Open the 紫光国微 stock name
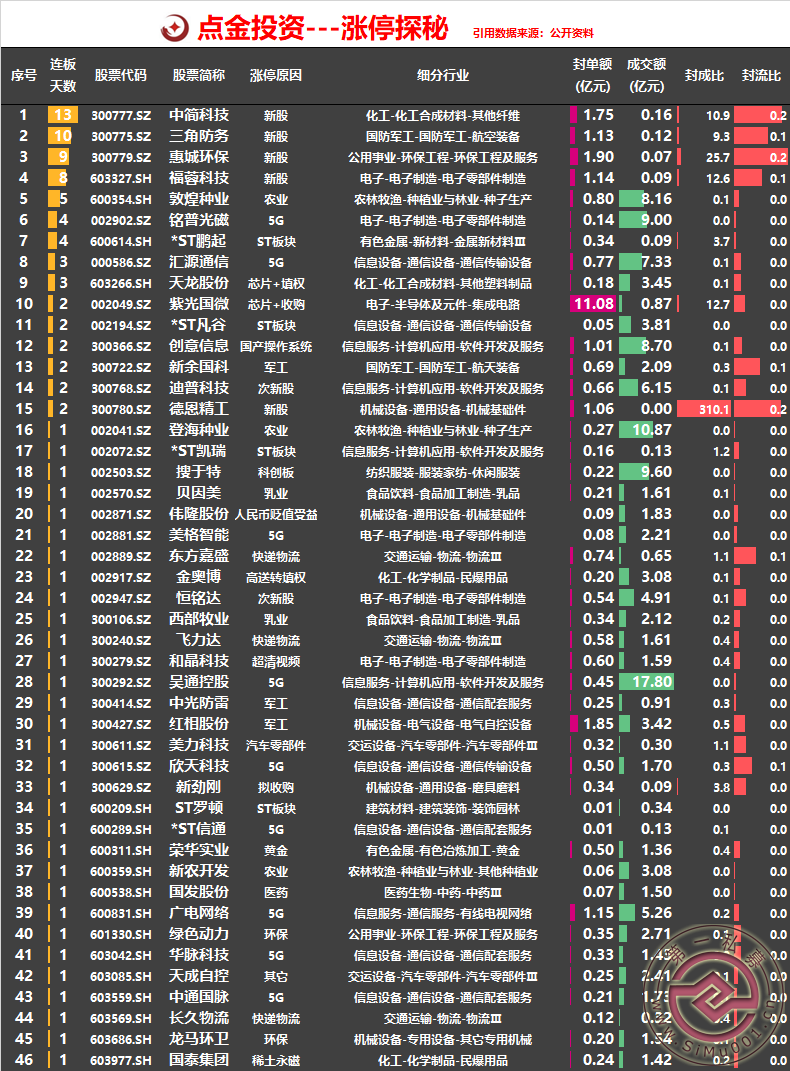The width and height of the screenshot is (790, 1071). coord(199,304)
